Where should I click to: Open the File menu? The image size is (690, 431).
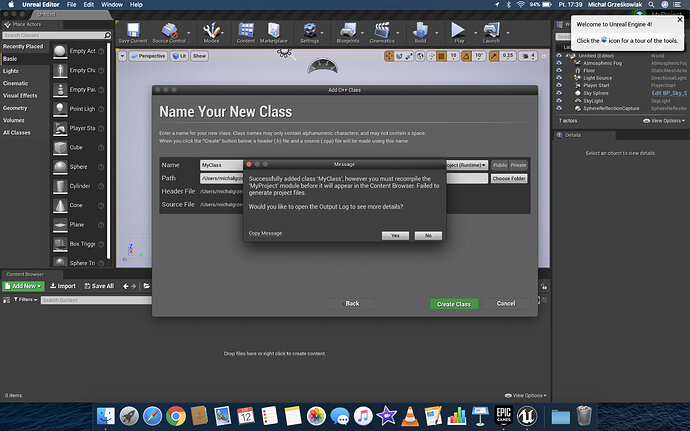coord(71,4)
